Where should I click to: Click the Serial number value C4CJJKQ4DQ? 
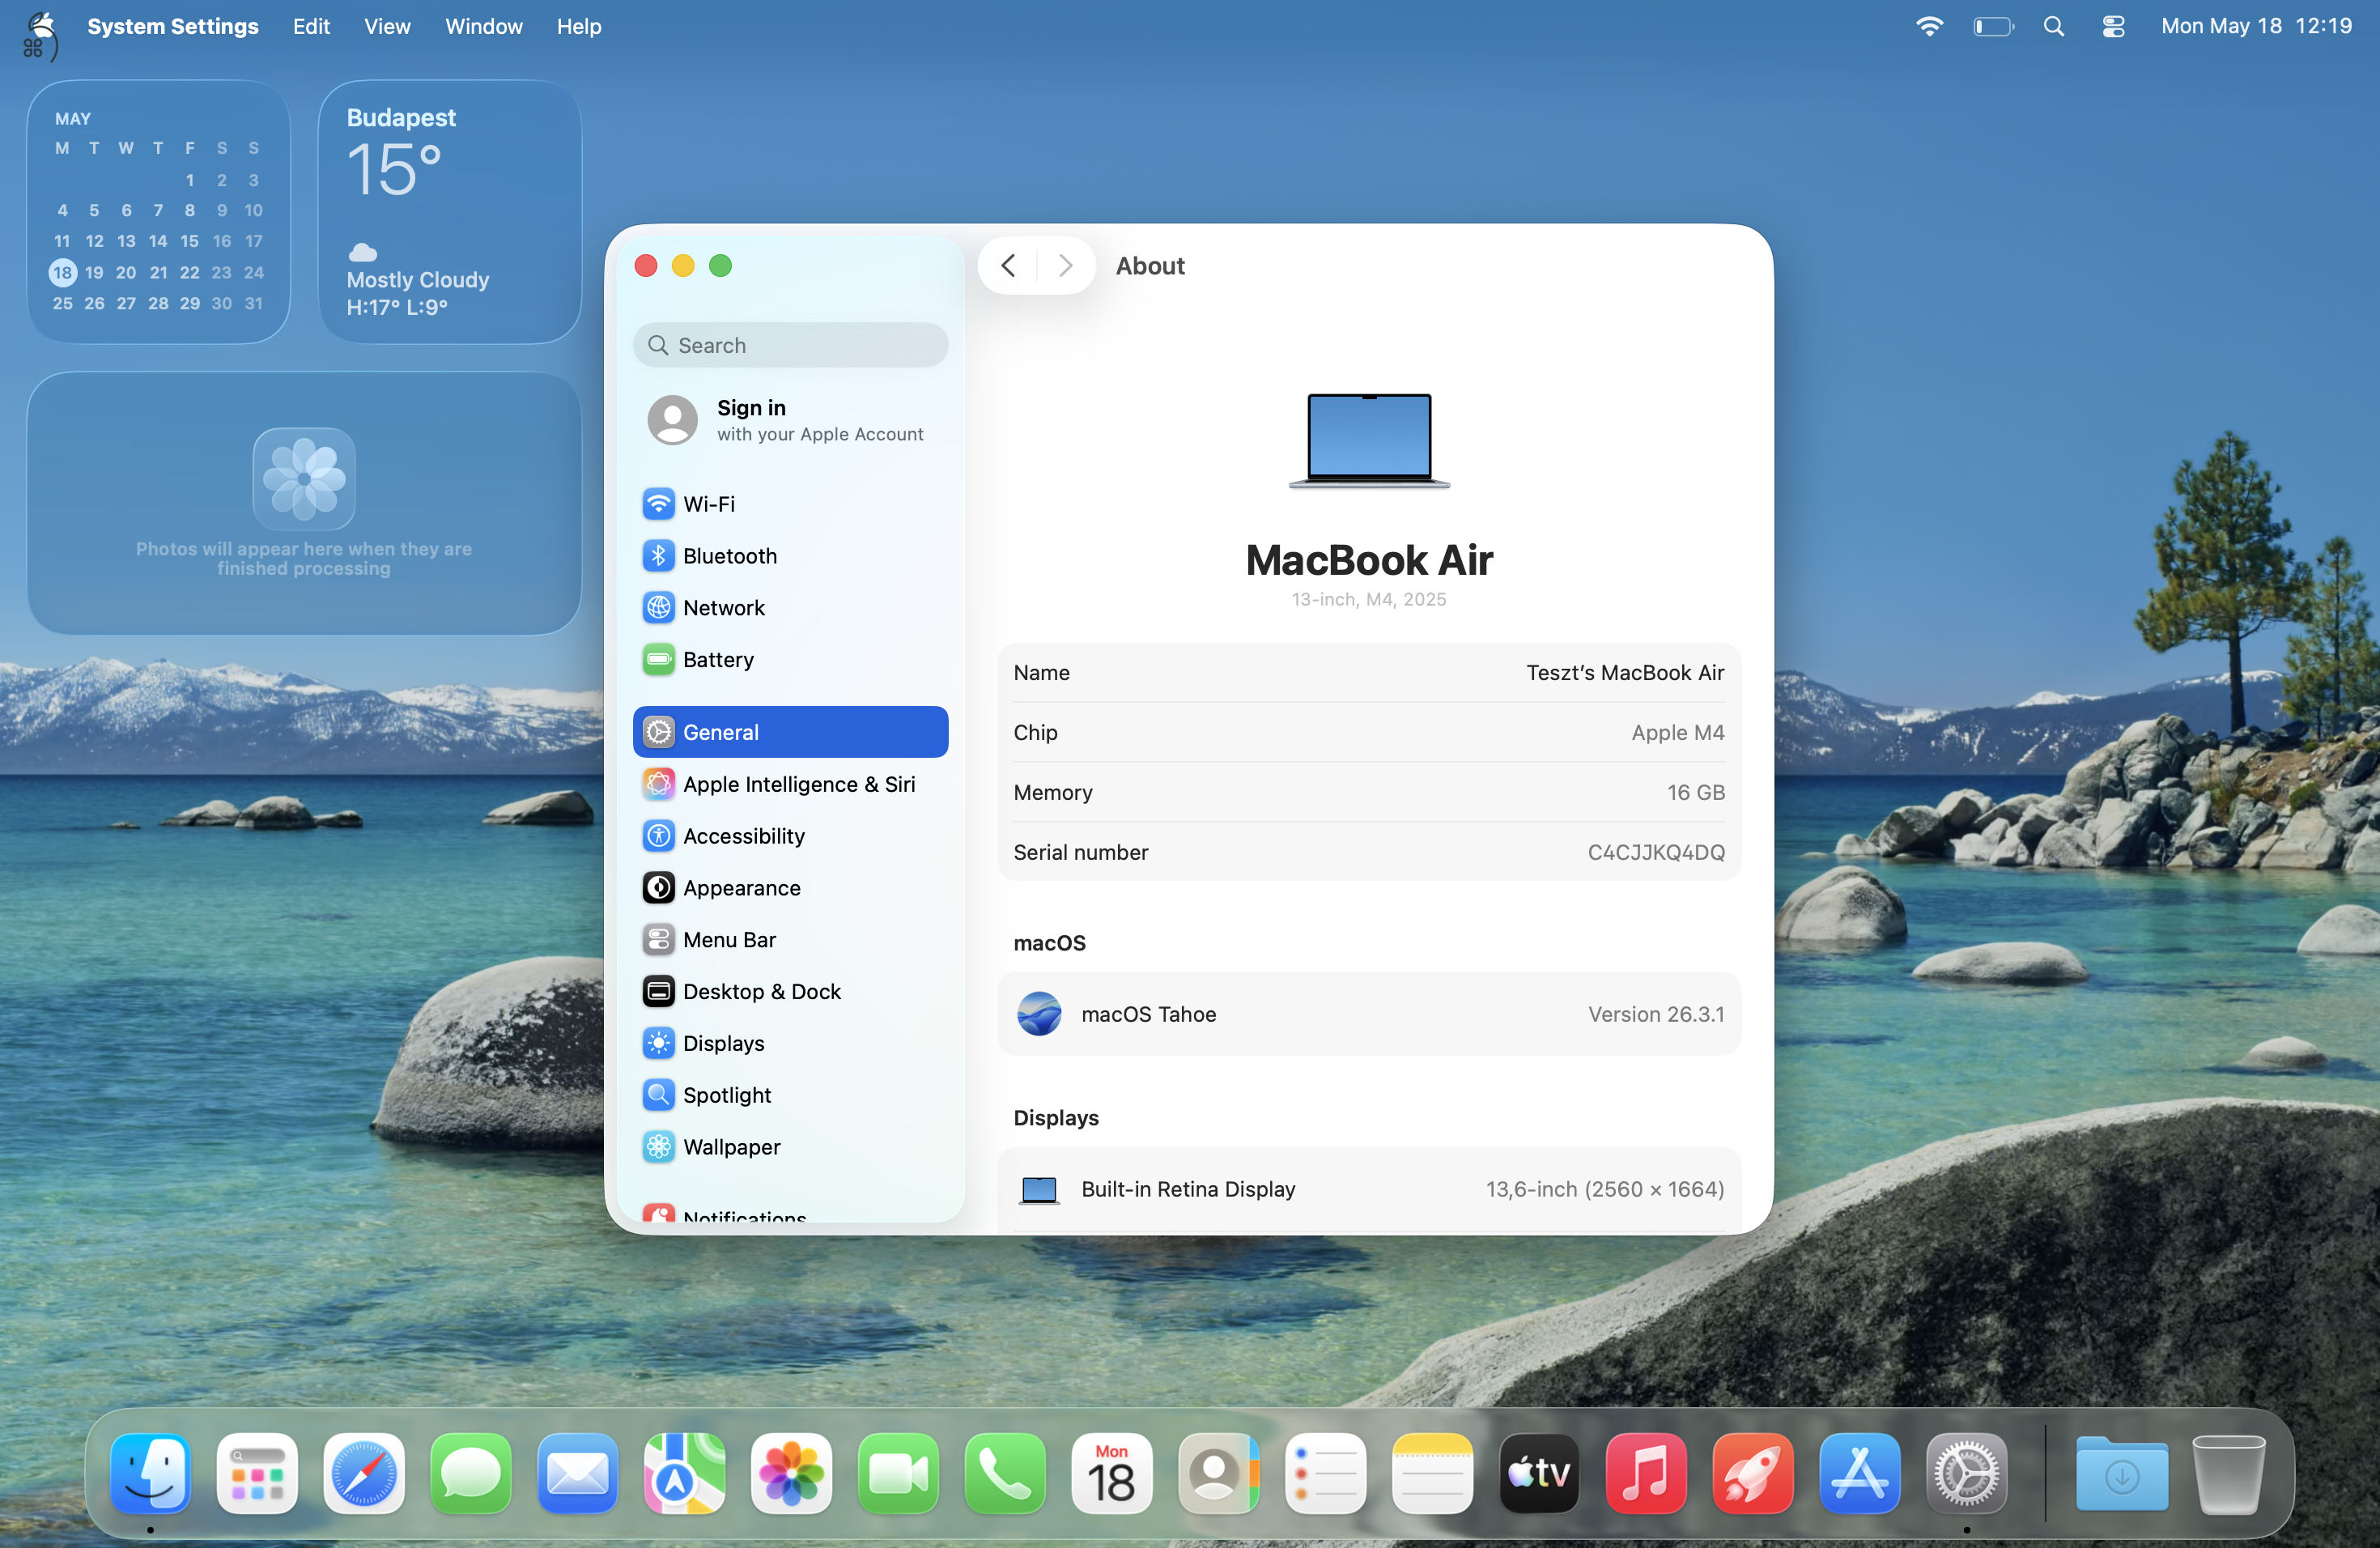point(1656,852)
